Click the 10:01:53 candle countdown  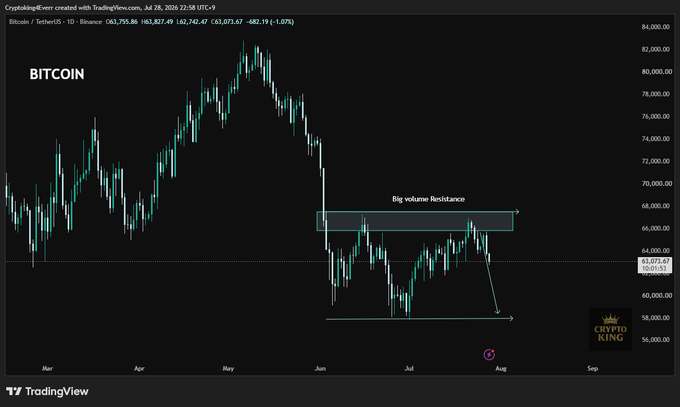coord(654,269)
